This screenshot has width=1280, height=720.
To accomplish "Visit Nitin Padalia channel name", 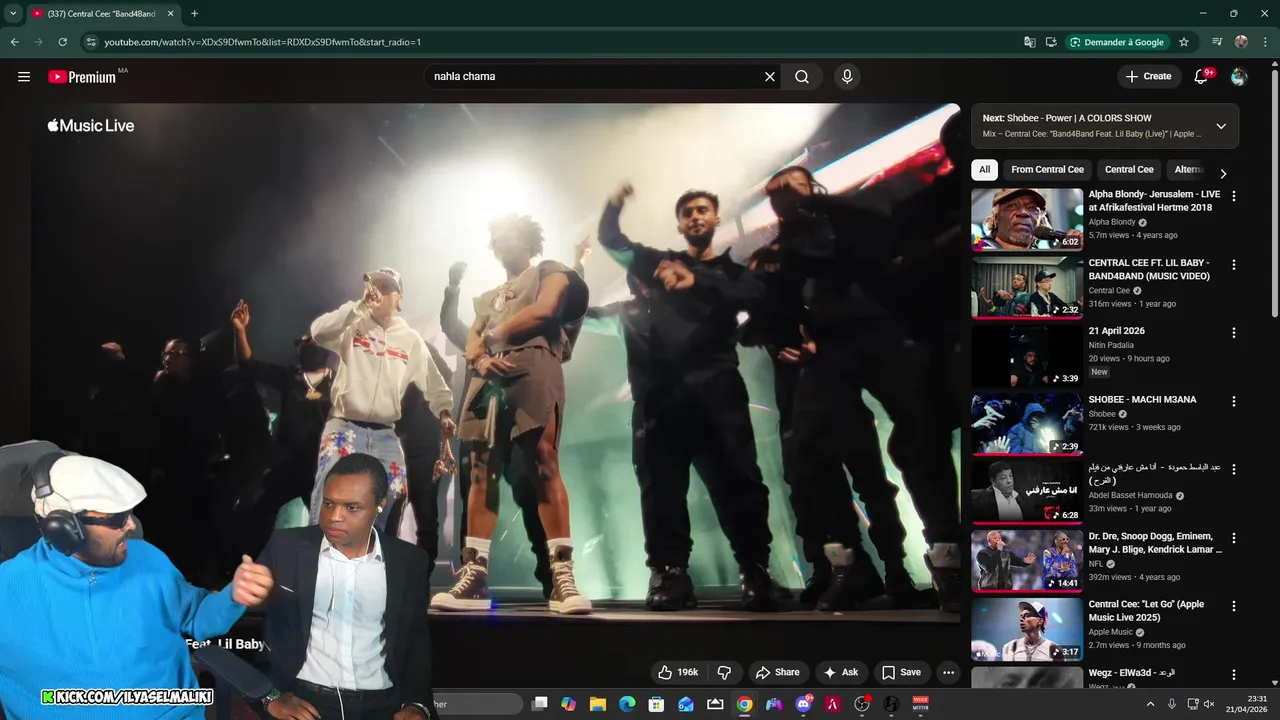I will [1111, 345].
